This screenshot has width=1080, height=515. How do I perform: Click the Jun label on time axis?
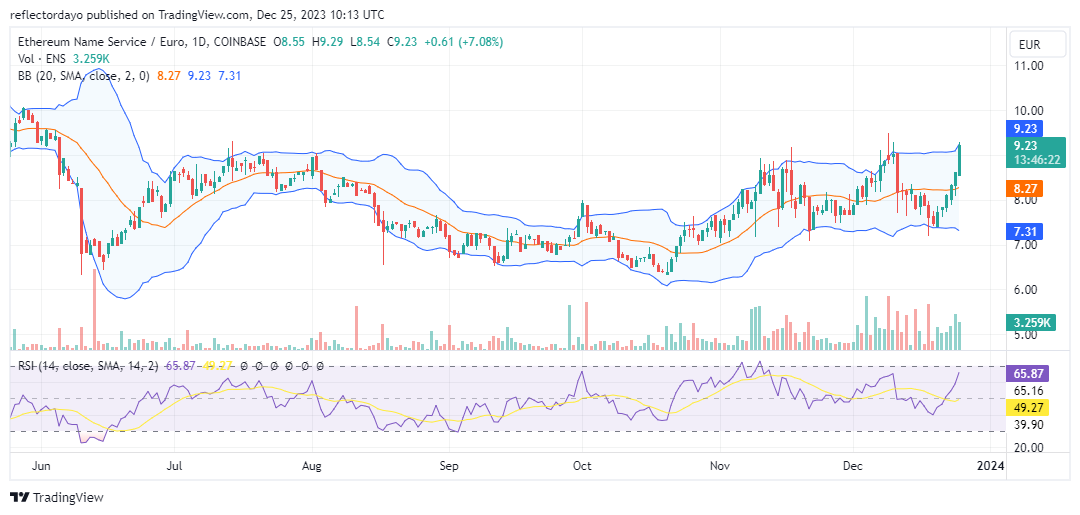[42, 465]
